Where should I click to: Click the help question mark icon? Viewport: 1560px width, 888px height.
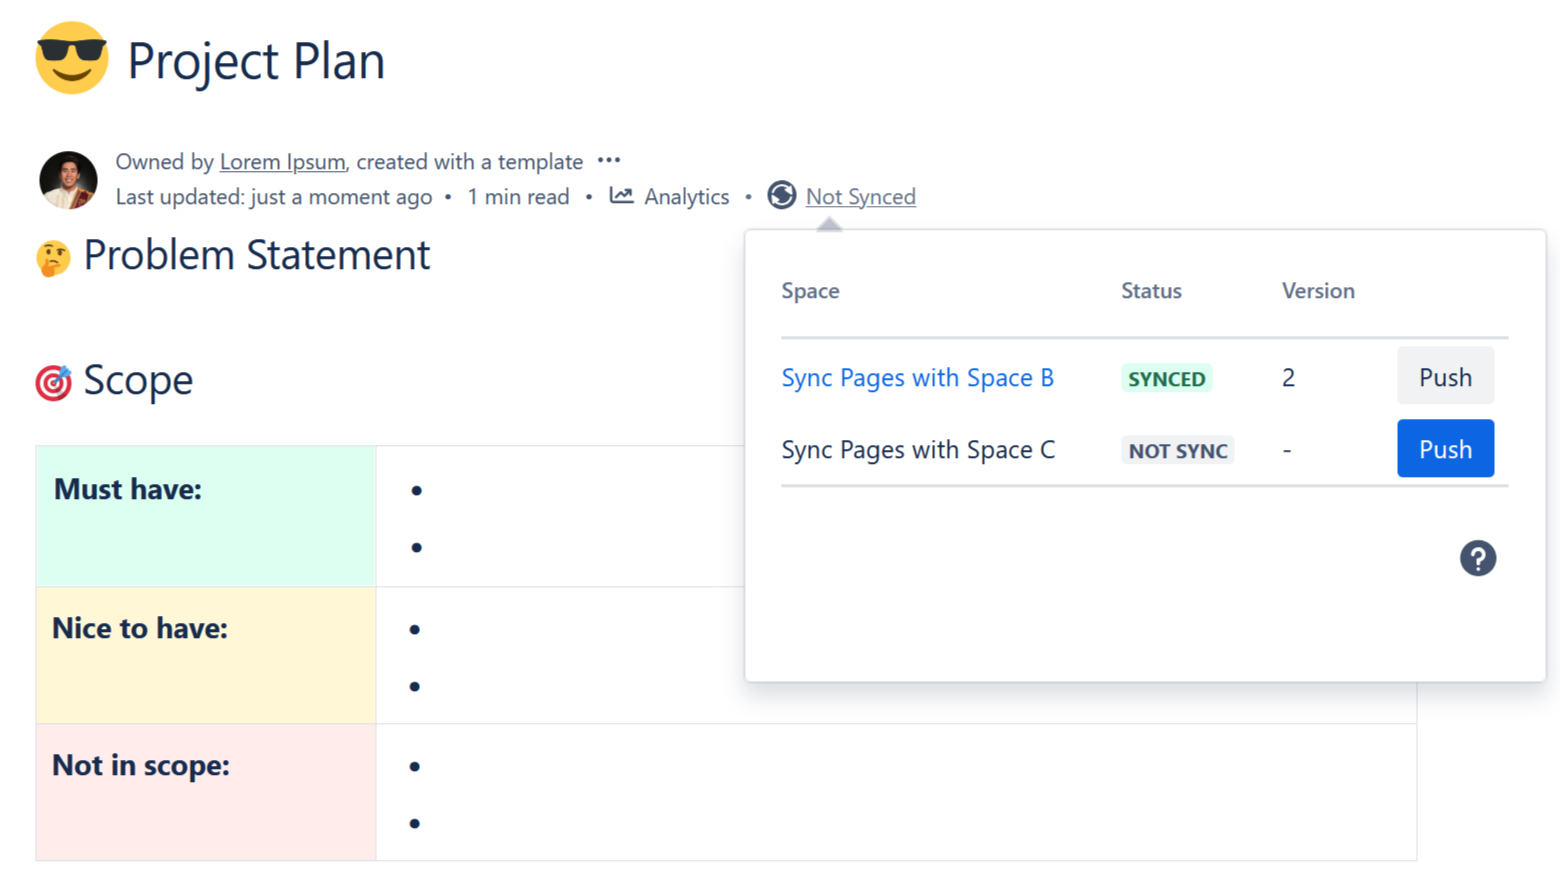(1477, 558)
